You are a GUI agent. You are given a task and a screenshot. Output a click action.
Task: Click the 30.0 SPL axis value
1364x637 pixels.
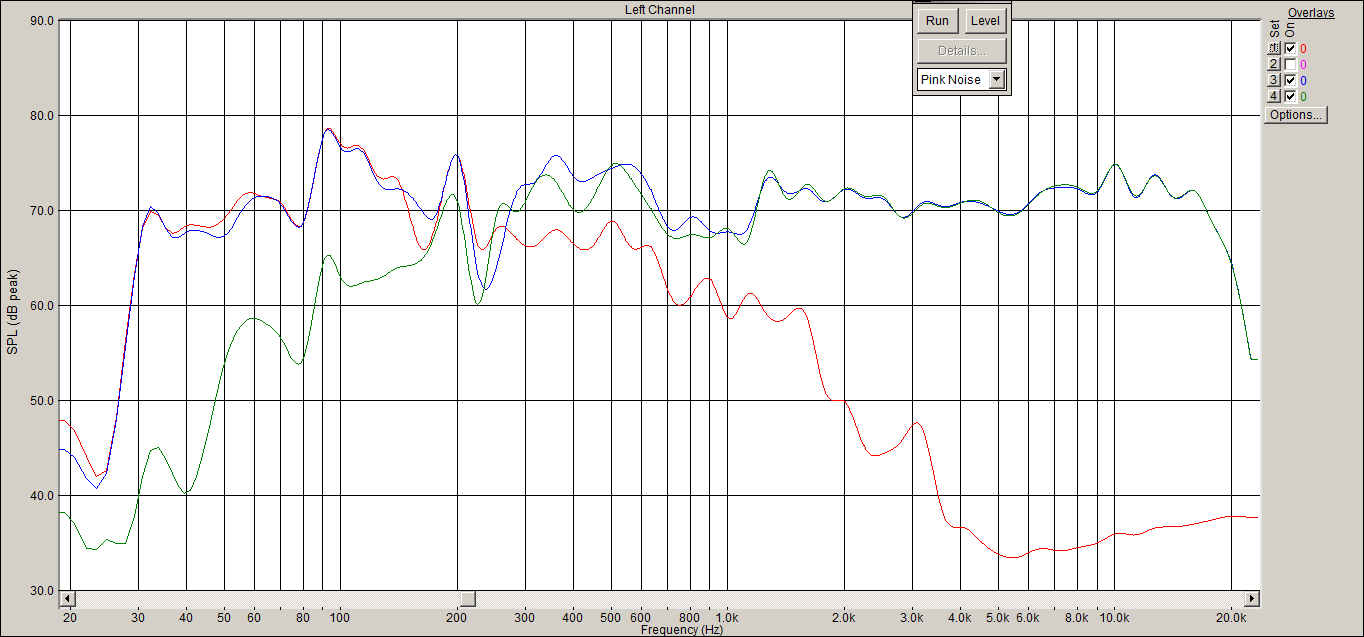[42, 590]
